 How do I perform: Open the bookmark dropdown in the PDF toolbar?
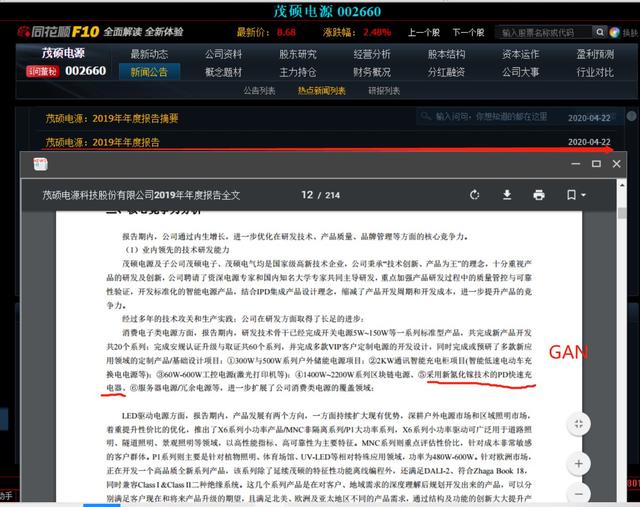[x=576, y=195]
